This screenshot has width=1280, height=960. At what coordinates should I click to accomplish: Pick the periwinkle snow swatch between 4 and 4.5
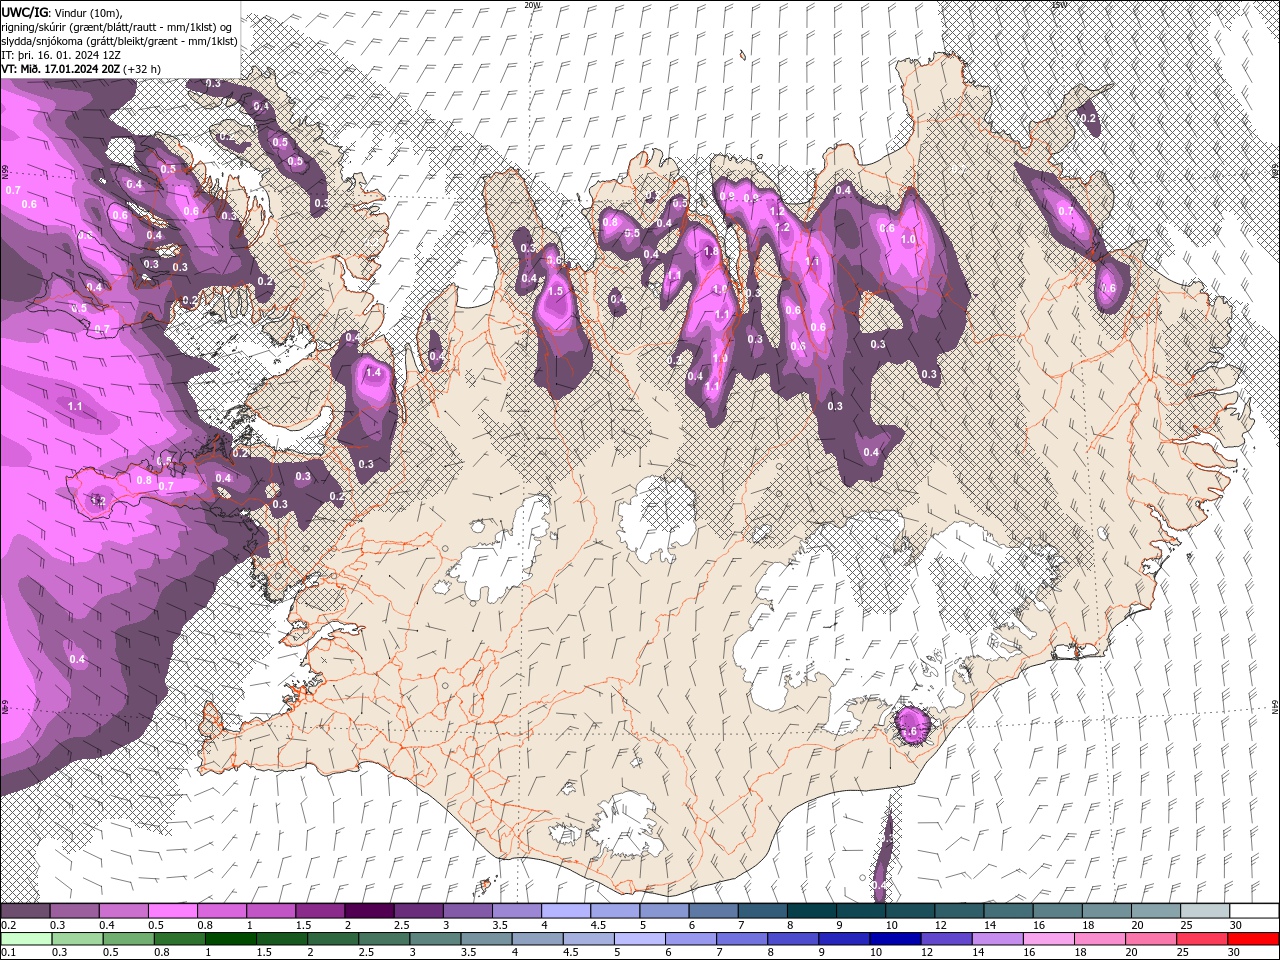tap(565, 911)
